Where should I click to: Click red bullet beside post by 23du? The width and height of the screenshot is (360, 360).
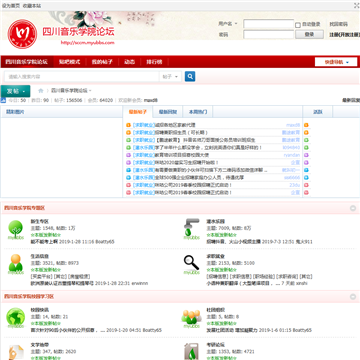[x=128, y=185]
